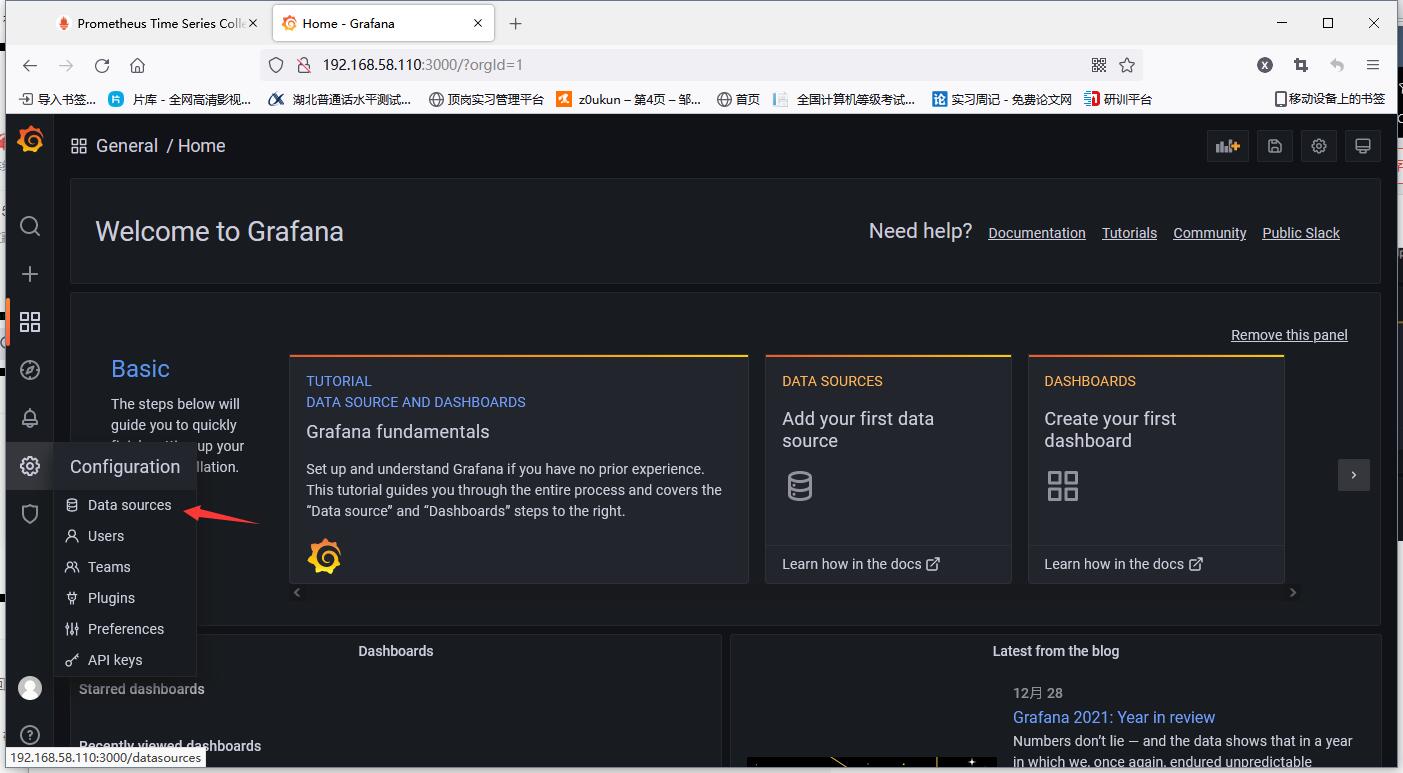Click Remove this panel link
Screen dimensions: 1403x773
1289,335
